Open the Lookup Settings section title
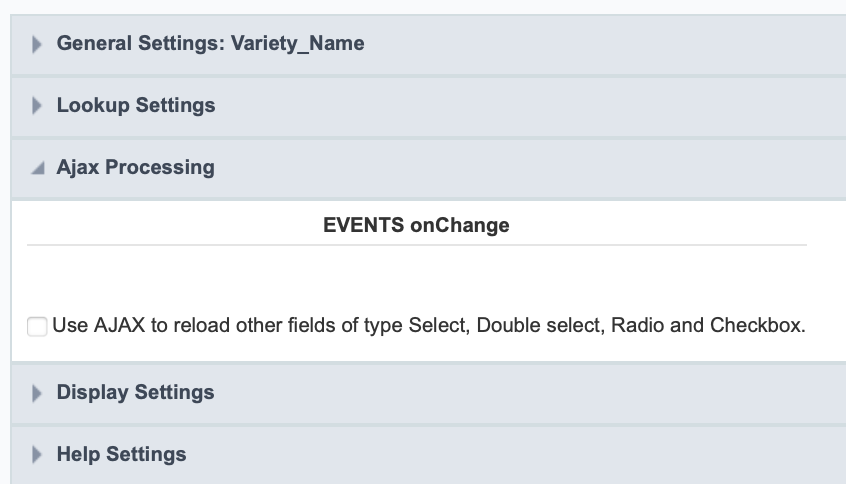The image size is (846, 484). (136, 105)
